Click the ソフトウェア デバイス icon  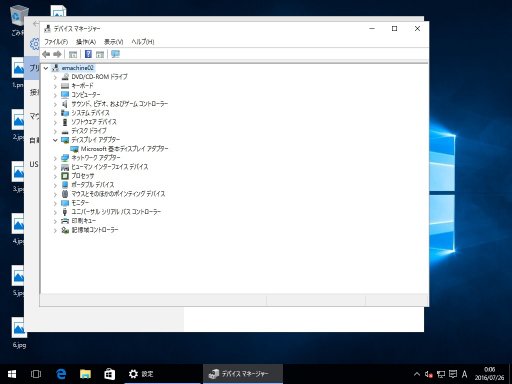click(65, 122)
